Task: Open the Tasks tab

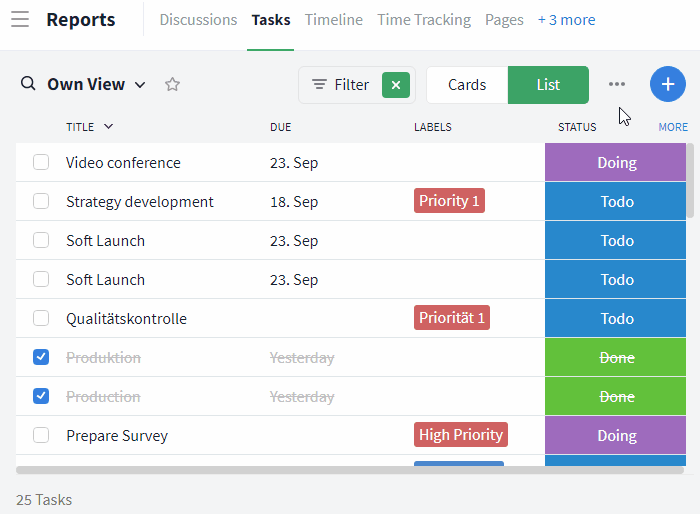Action: pyautogui.click(x=271, y=20)
